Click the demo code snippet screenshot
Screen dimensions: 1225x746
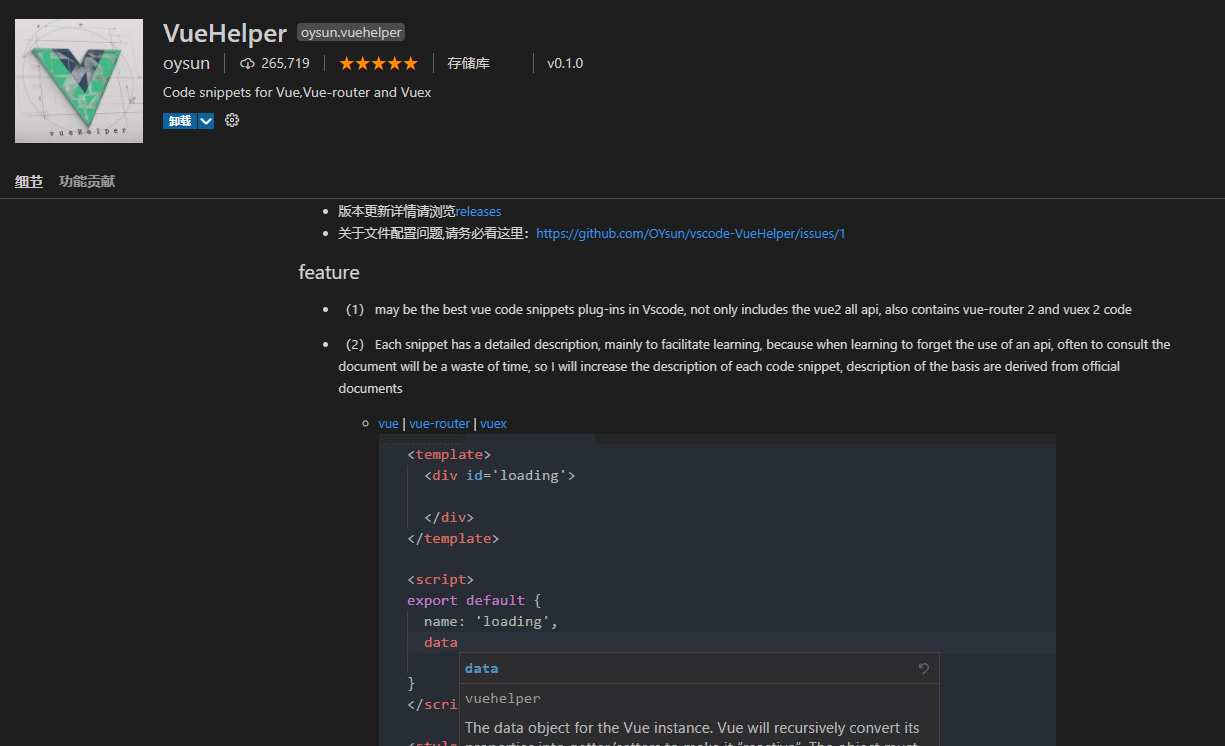[717, 590]
